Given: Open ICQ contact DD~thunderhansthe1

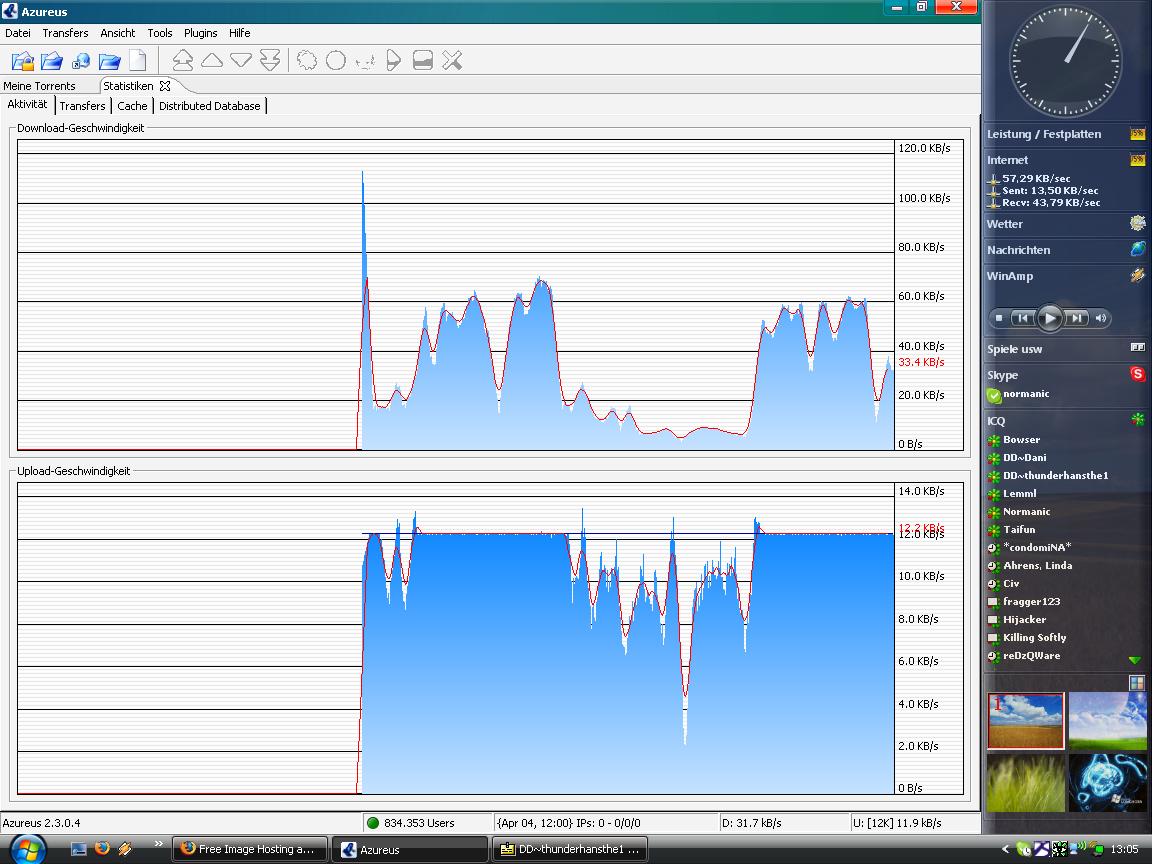Looking at the screenshot, I should click(x=1055, y=476).
